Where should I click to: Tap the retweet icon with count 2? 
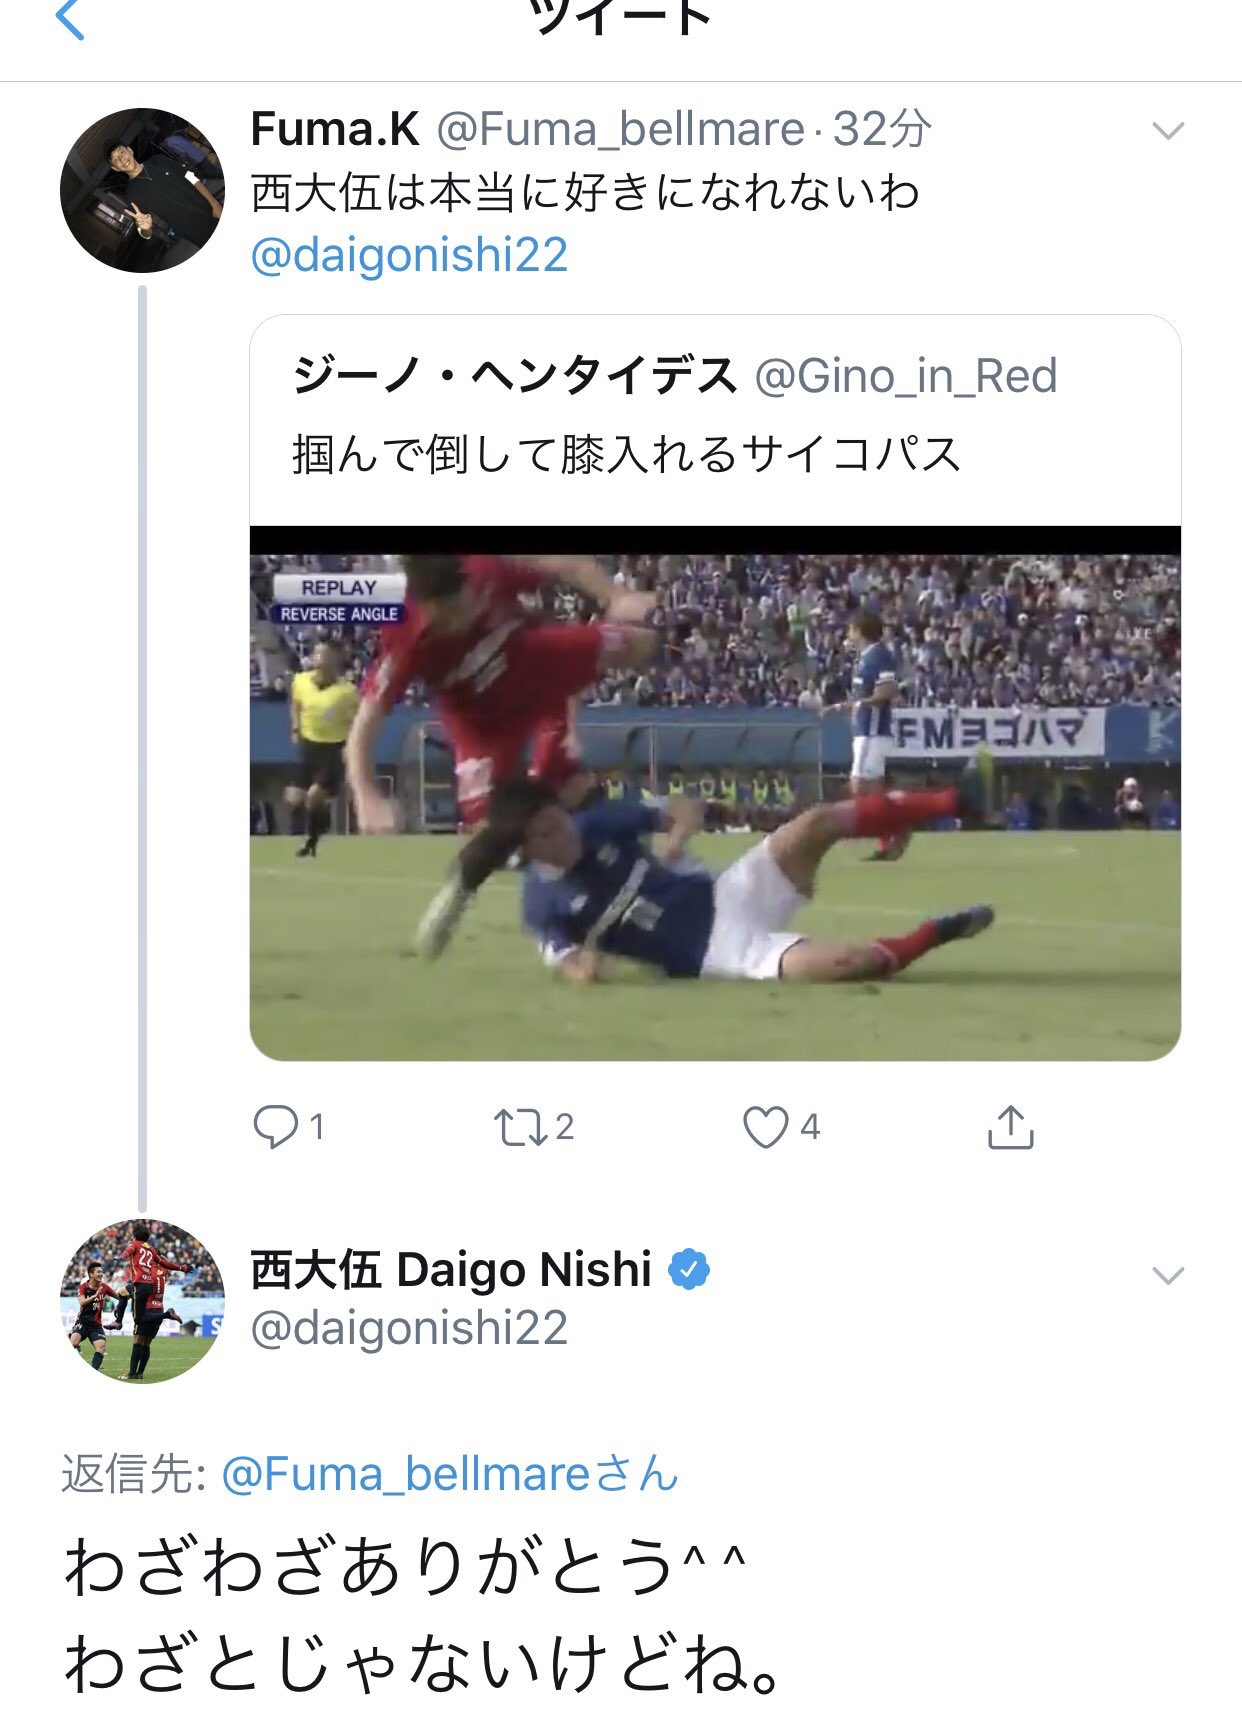coord(519,1127)
